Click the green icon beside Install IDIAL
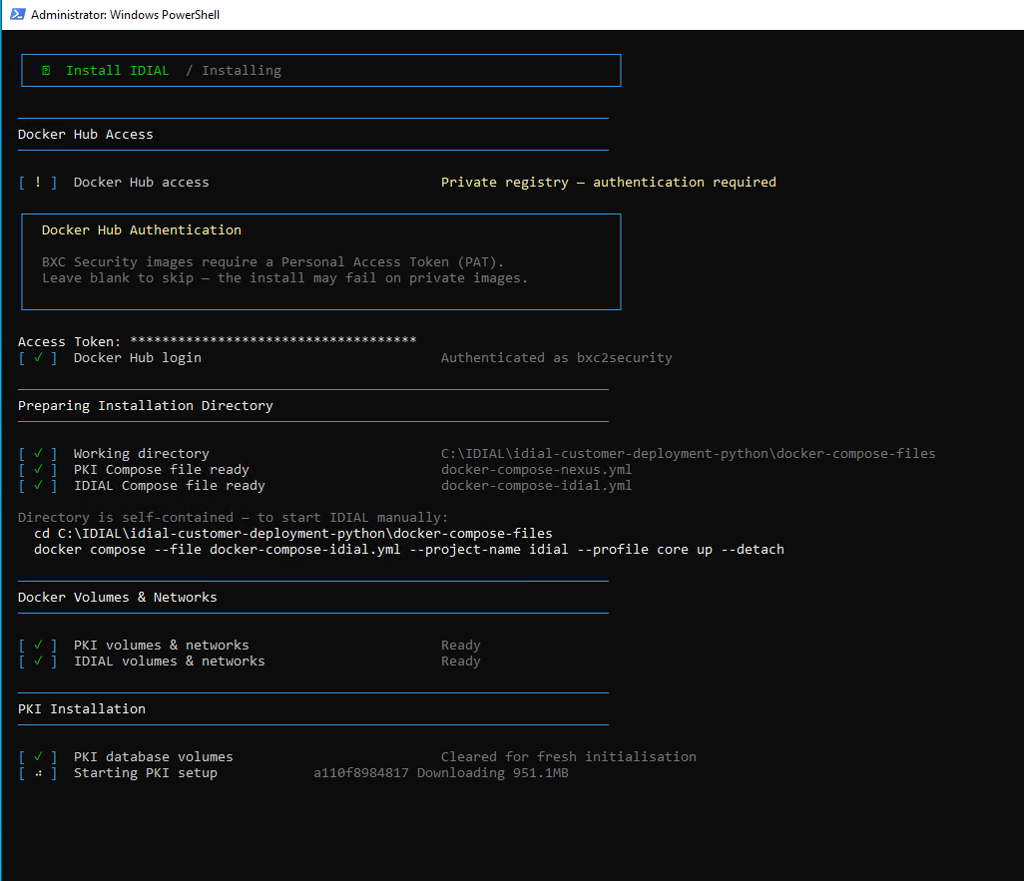The image size is (1024, 881). point(46,71)
